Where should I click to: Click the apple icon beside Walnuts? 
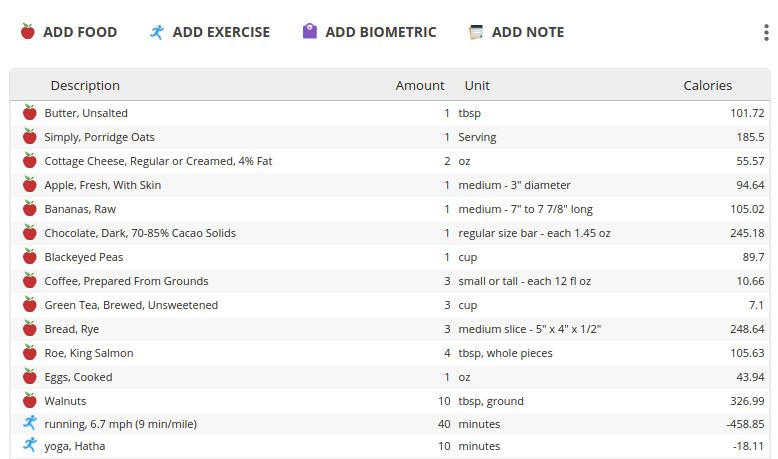click(29, 401)
